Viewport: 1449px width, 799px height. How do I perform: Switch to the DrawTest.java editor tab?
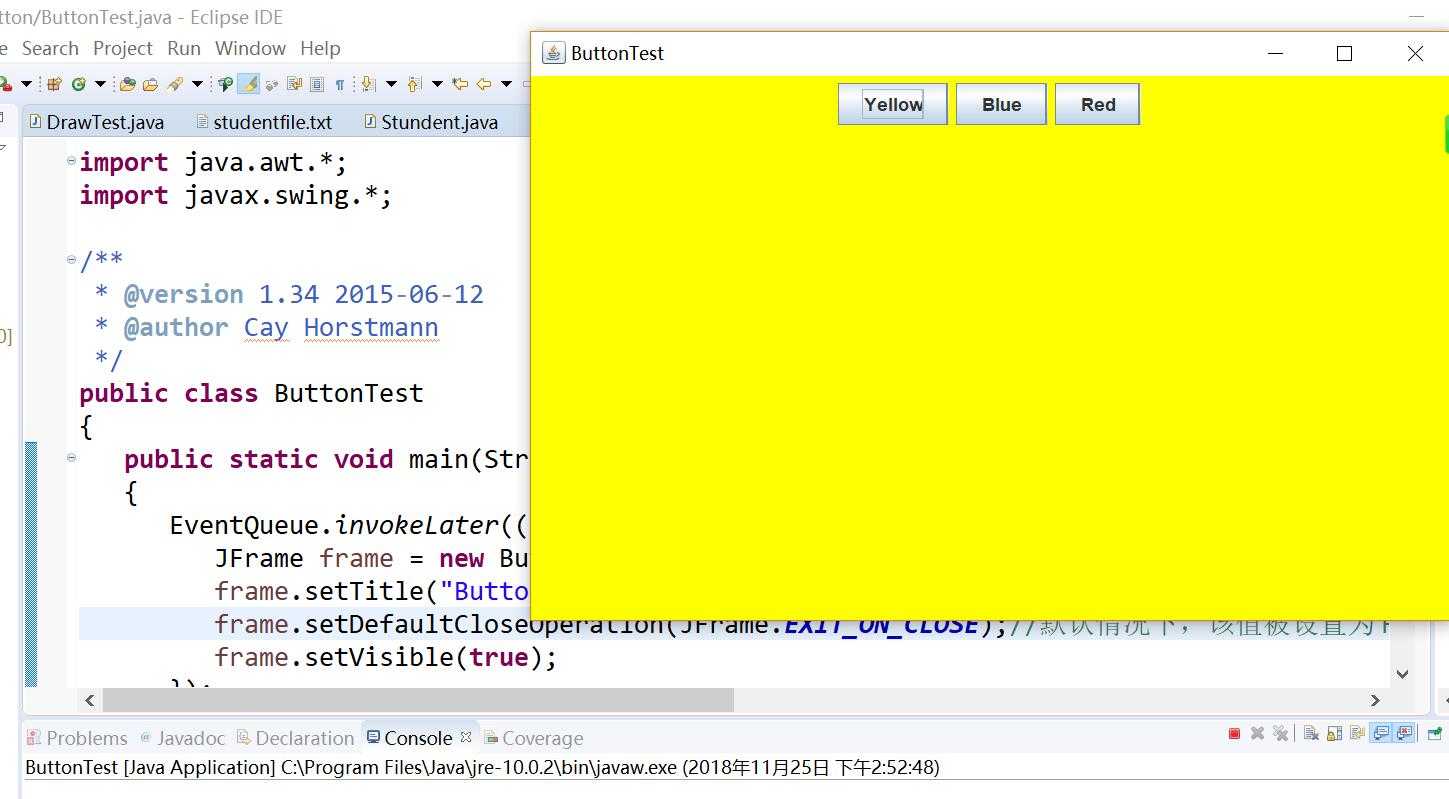tap(97, 122)
